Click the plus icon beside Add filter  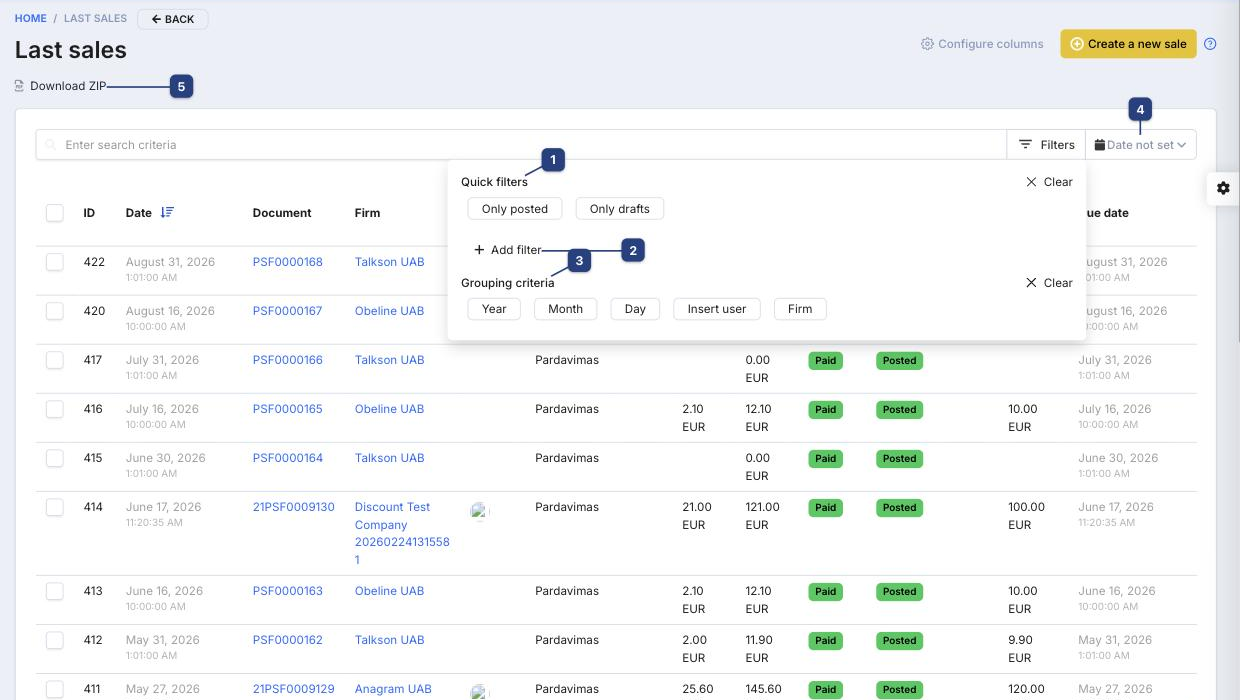[479, 250]
